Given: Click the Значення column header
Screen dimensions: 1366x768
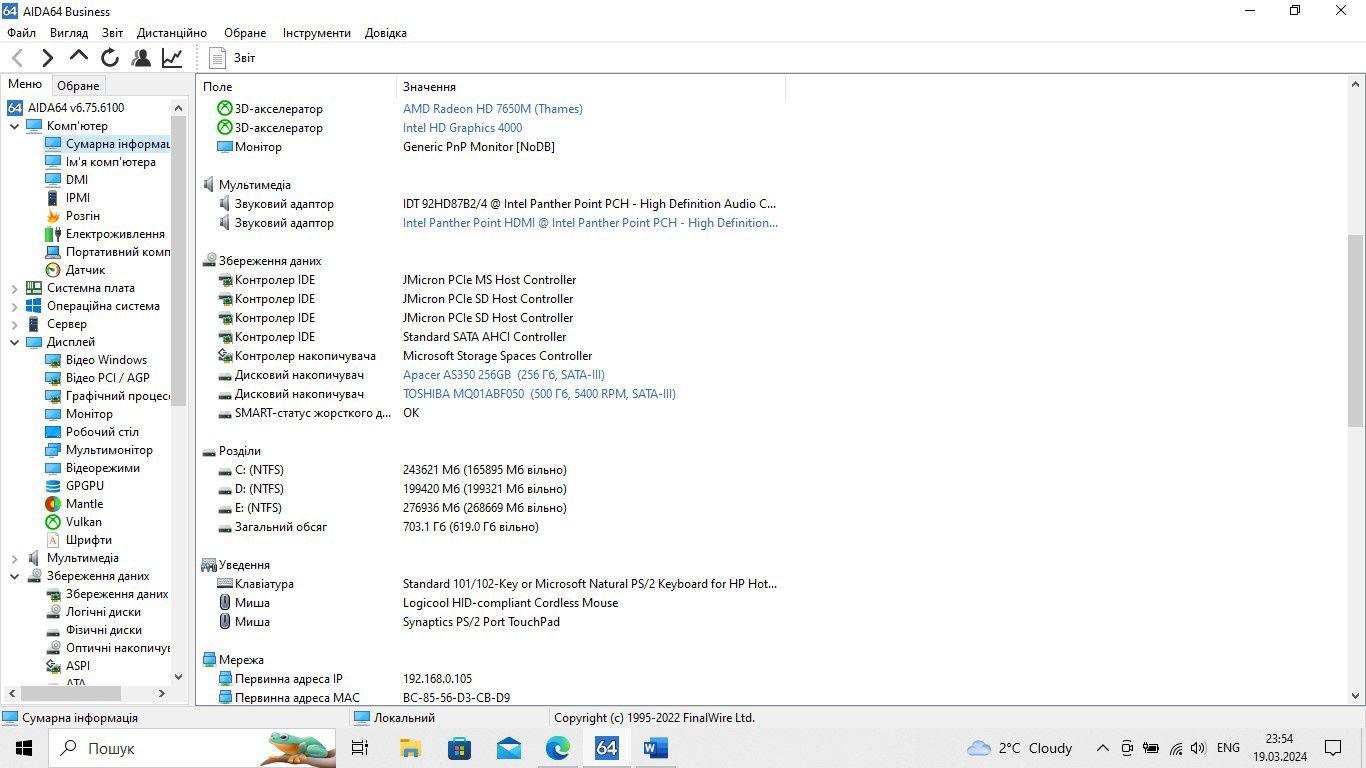Looking at the screenshot, I should [x=591, y=87].
